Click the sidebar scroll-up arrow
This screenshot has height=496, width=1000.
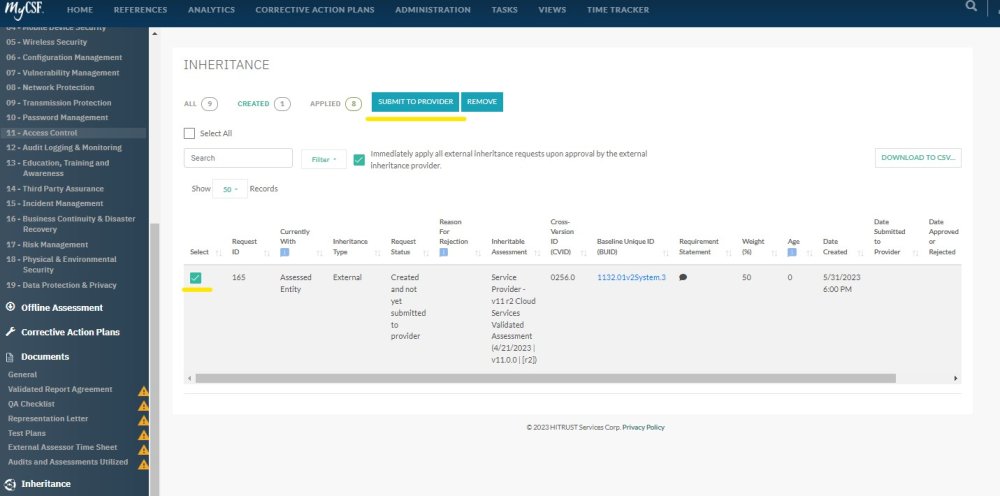pos(154,33)
